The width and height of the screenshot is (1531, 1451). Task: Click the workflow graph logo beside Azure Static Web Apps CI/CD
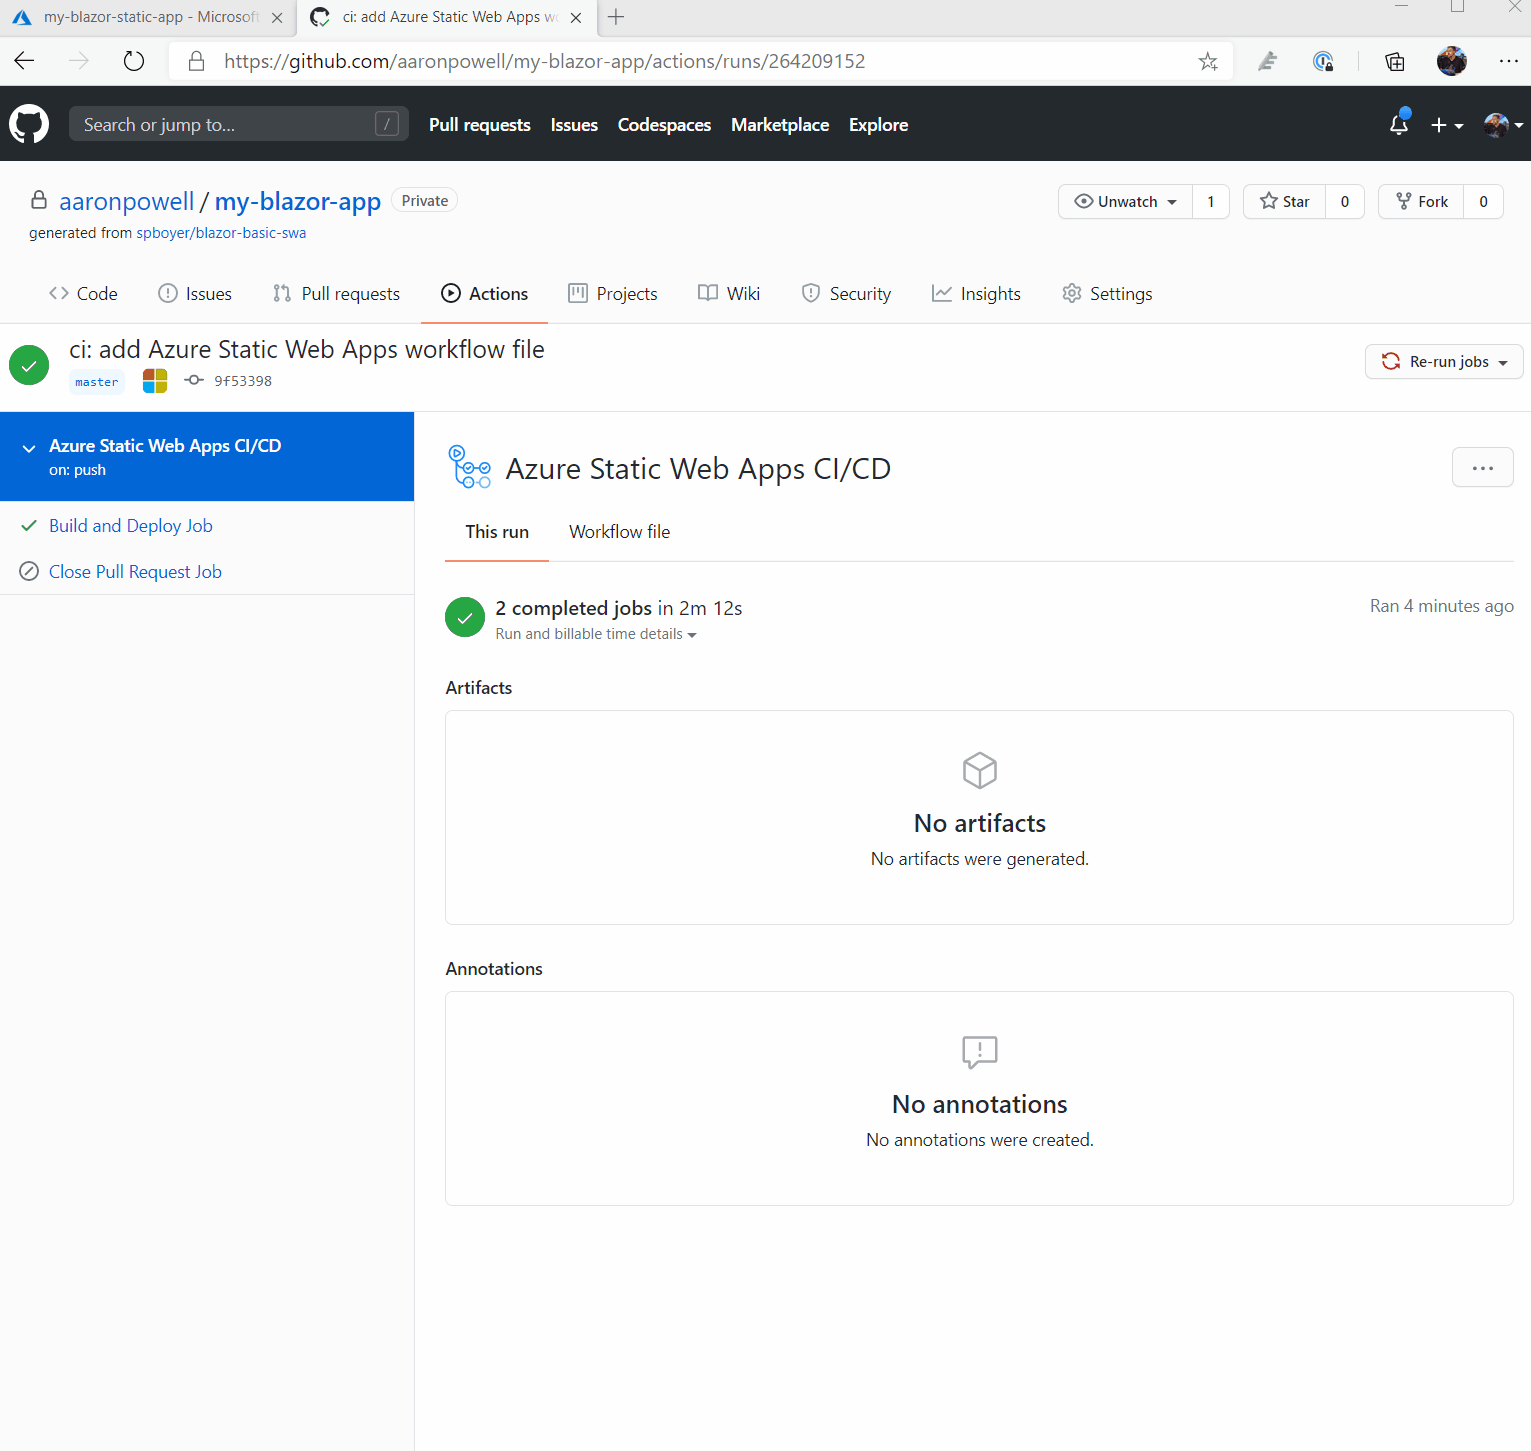470,467
